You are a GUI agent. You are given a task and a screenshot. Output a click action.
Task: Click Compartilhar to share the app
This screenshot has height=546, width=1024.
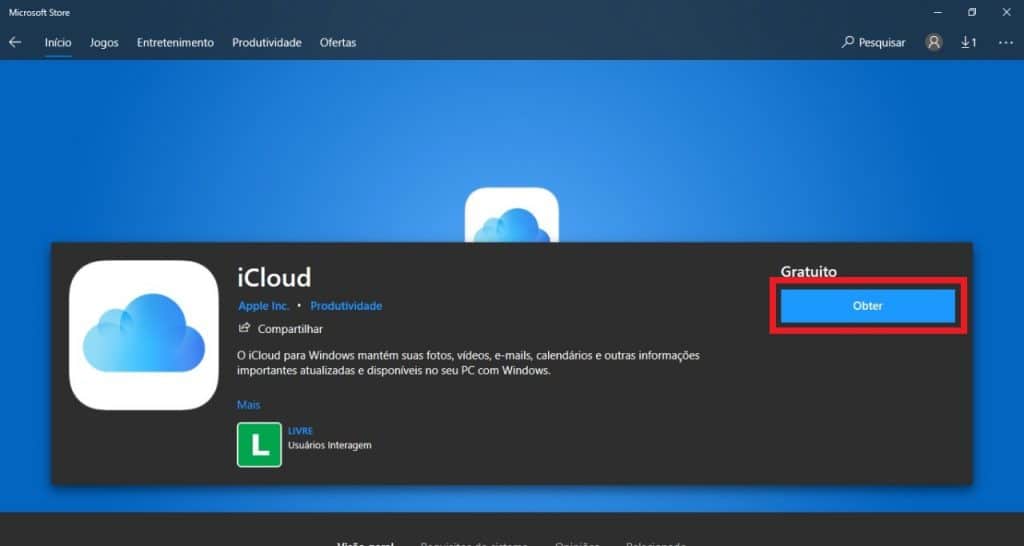[281, 329]
